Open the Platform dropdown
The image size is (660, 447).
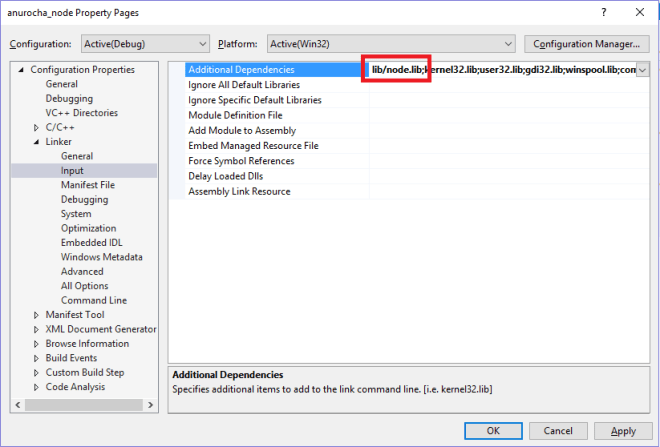391,44
